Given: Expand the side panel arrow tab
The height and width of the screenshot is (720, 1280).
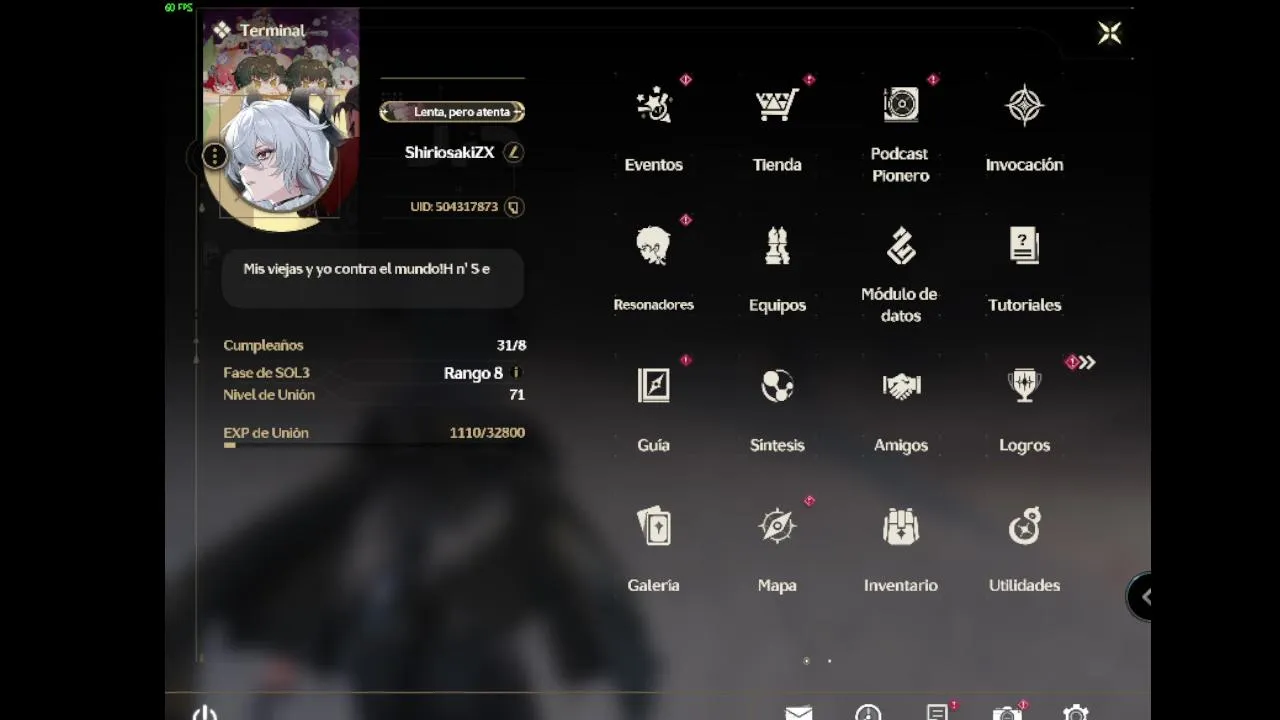Looking at the screenshot, I should click(x=1141, y=597).
